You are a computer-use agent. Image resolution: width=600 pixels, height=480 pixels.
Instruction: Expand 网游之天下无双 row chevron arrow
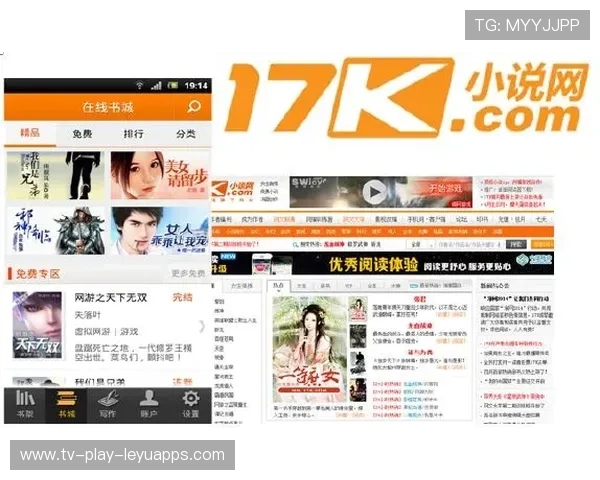pos(202,327)
